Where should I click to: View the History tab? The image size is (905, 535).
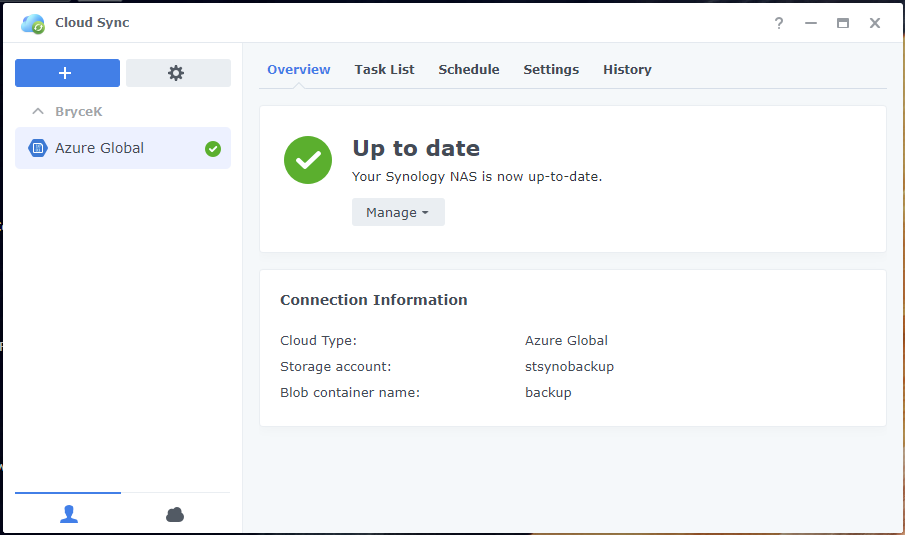tap(627, 69)
